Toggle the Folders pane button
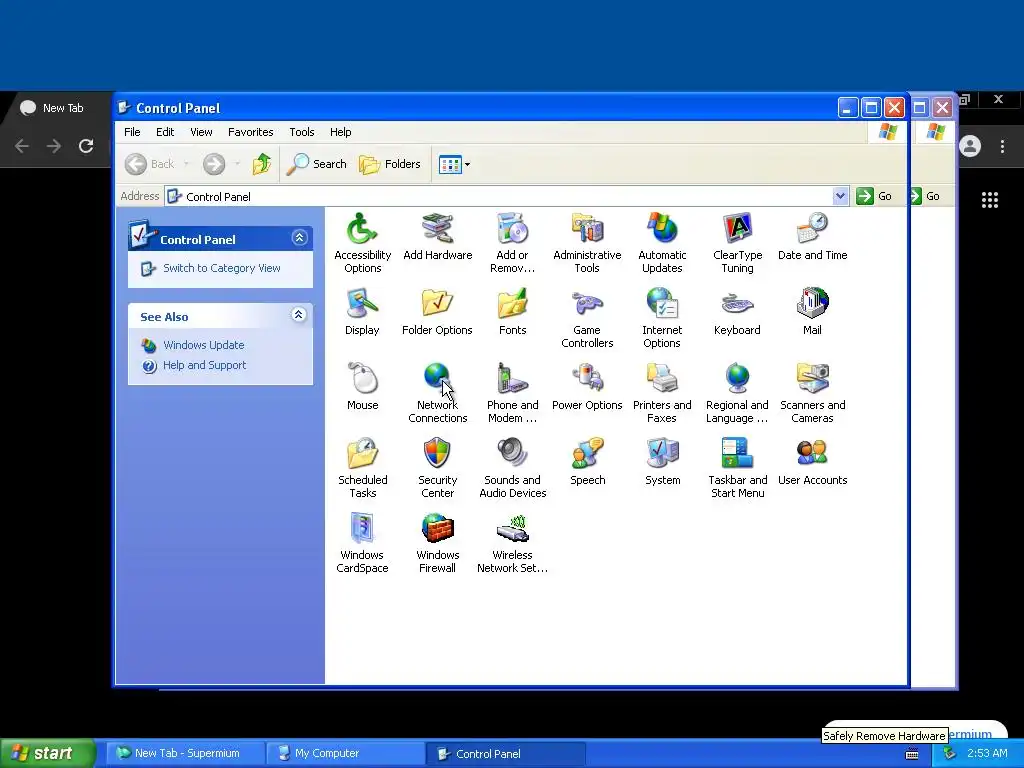 pyautogui.click(x=390, y=164)
